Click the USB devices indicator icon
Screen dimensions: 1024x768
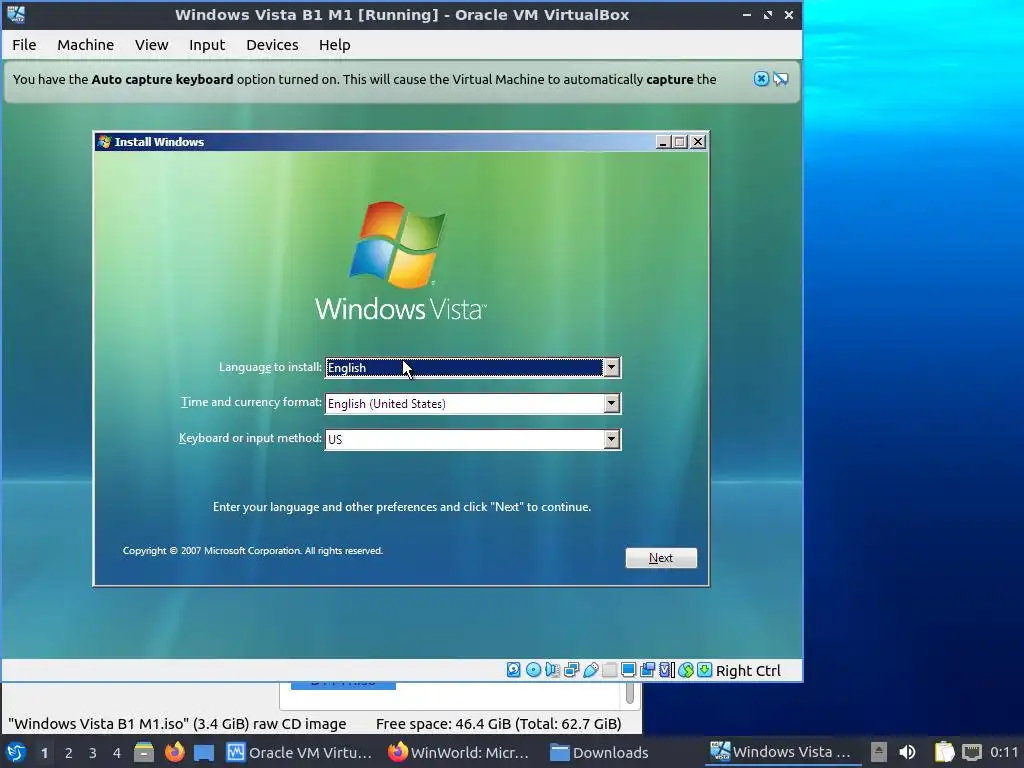590,670
